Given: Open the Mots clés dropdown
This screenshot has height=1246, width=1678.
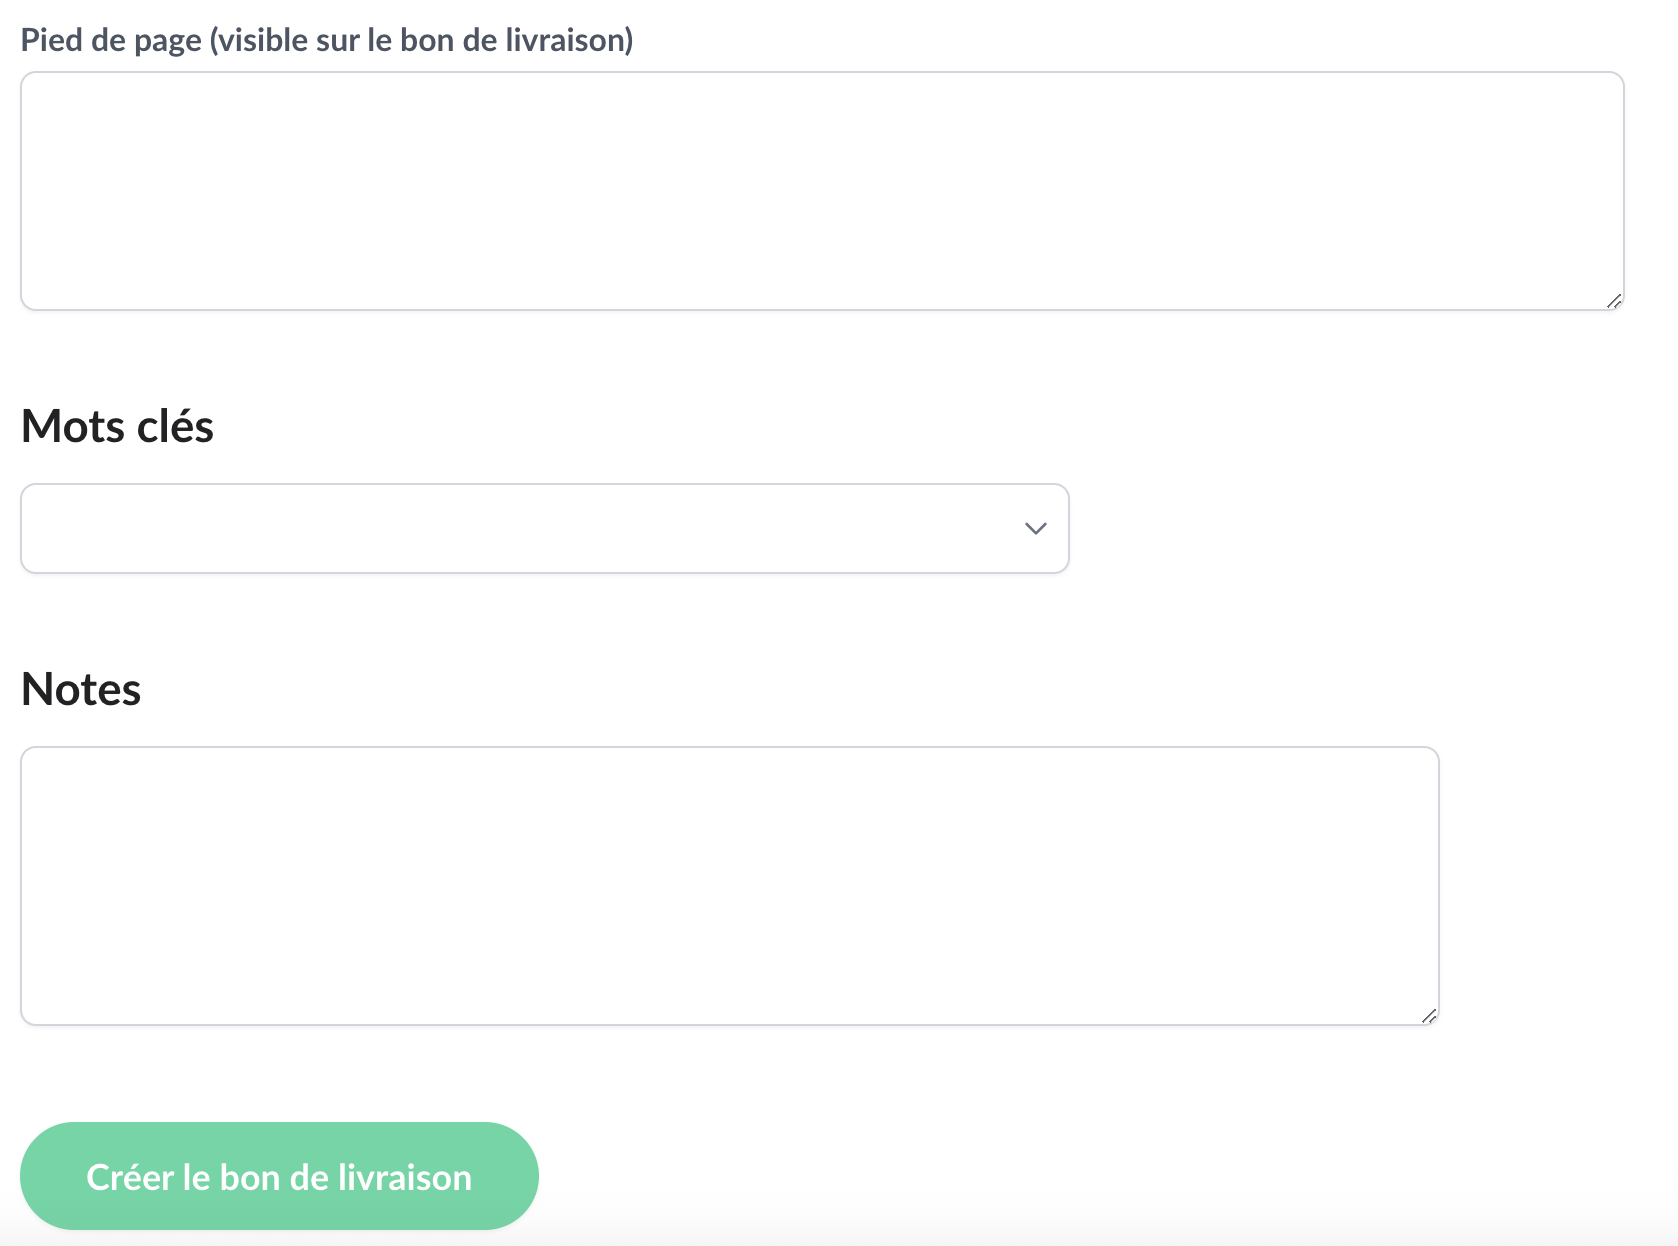Looking at the screenshot, I should [544, 528].
